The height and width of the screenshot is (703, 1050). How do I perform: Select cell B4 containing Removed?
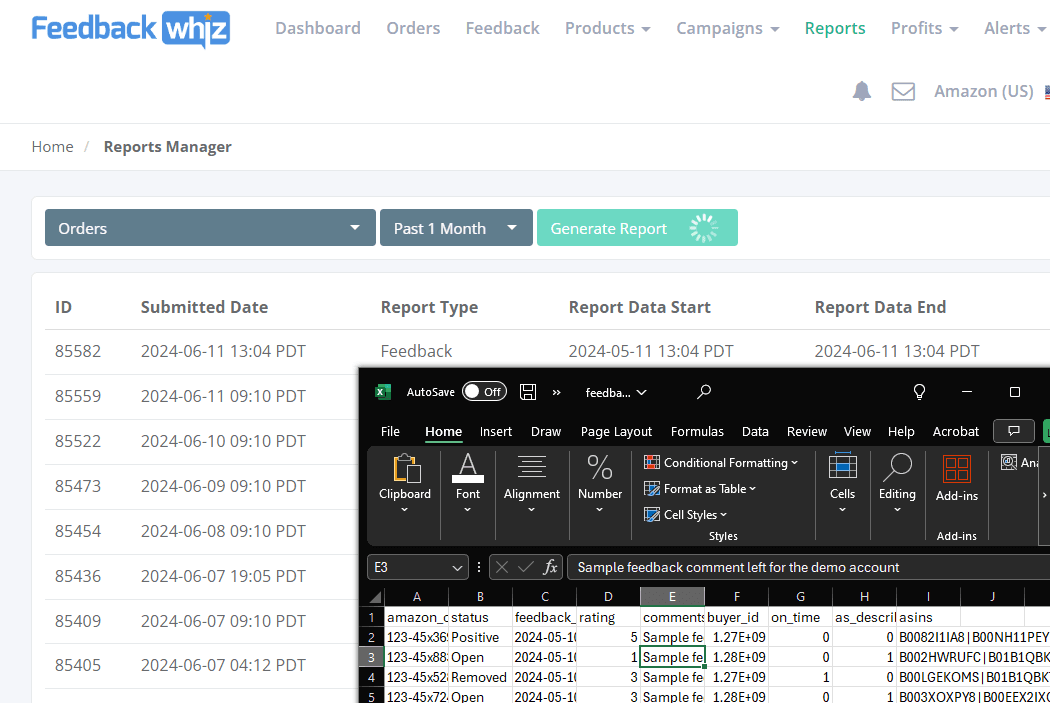tap(480, 677)
